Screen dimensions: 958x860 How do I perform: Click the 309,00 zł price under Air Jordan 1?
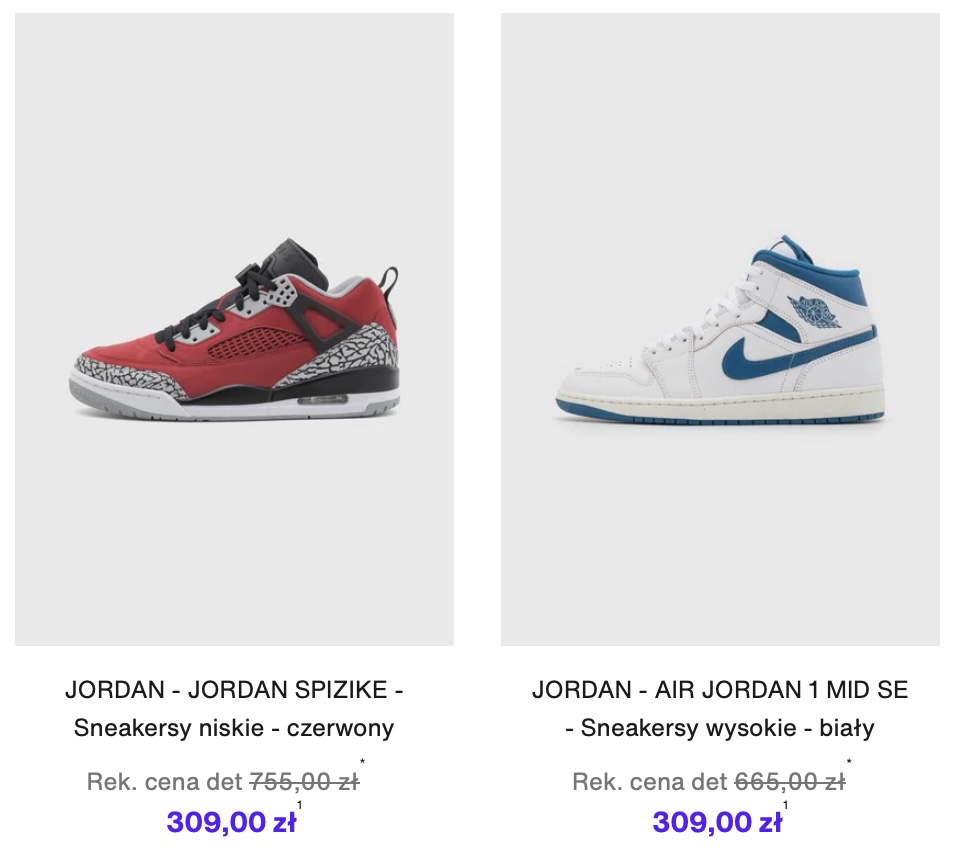pos(717,822)
